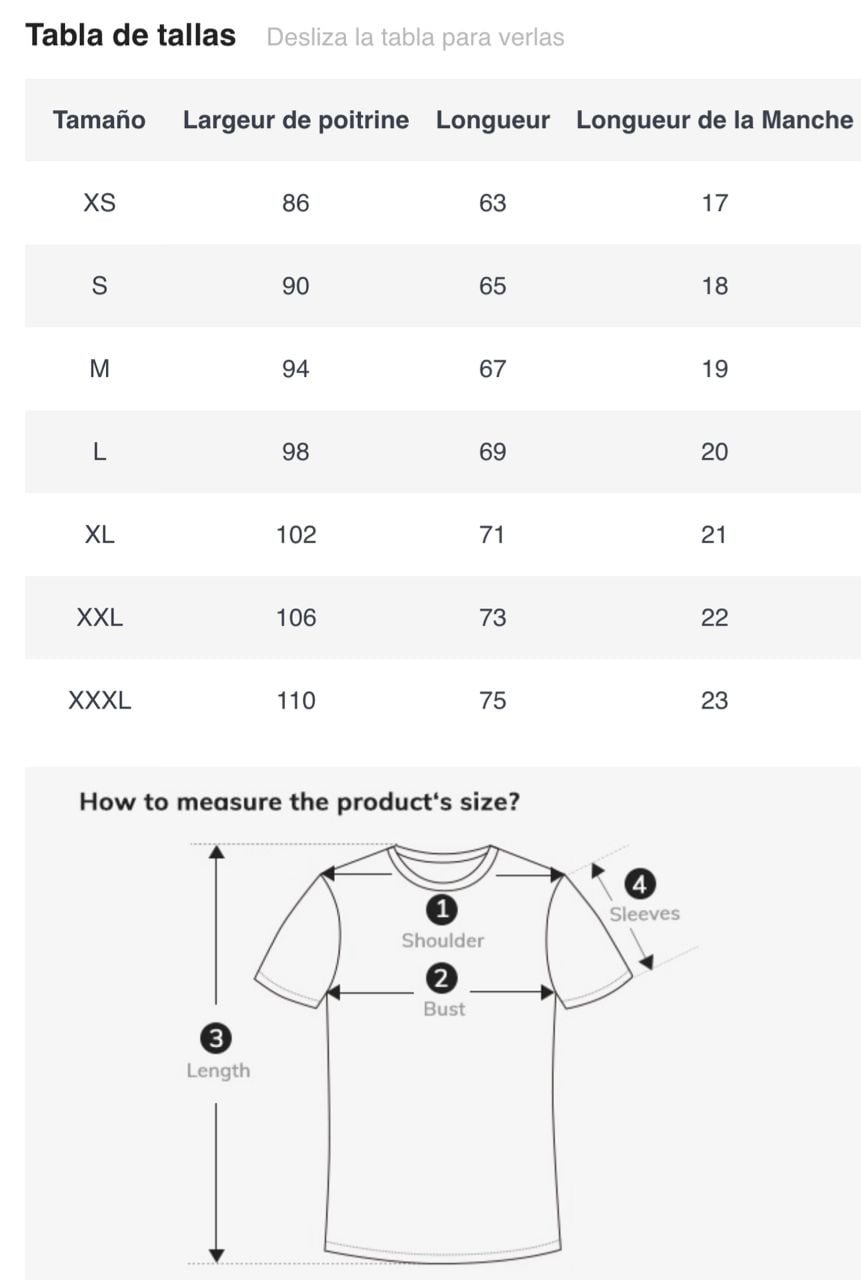Click the Desliza la tabla para verlas hint
Screen dimensions: 861x1280
pyautogui.click(x=415, y=38)
